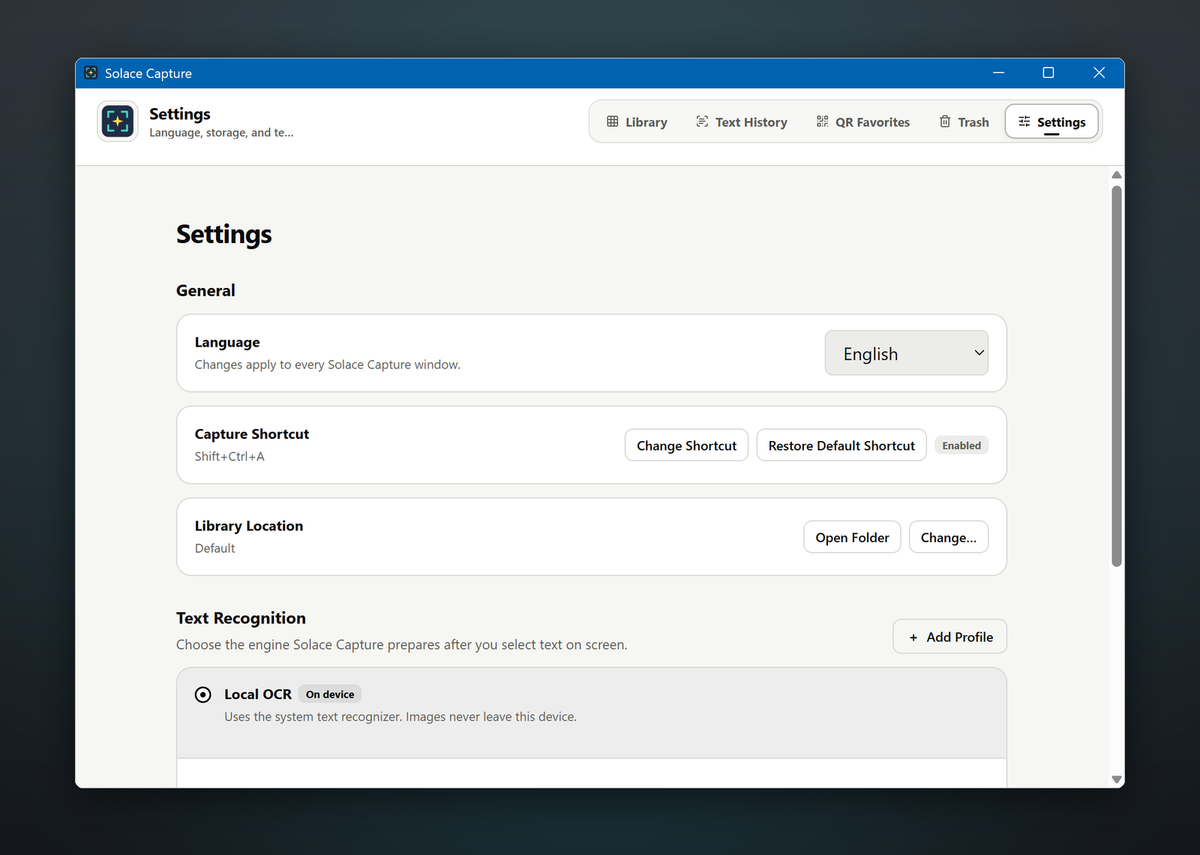
Task: Click the Capture Shortcut heading
Action: (252, 434)
